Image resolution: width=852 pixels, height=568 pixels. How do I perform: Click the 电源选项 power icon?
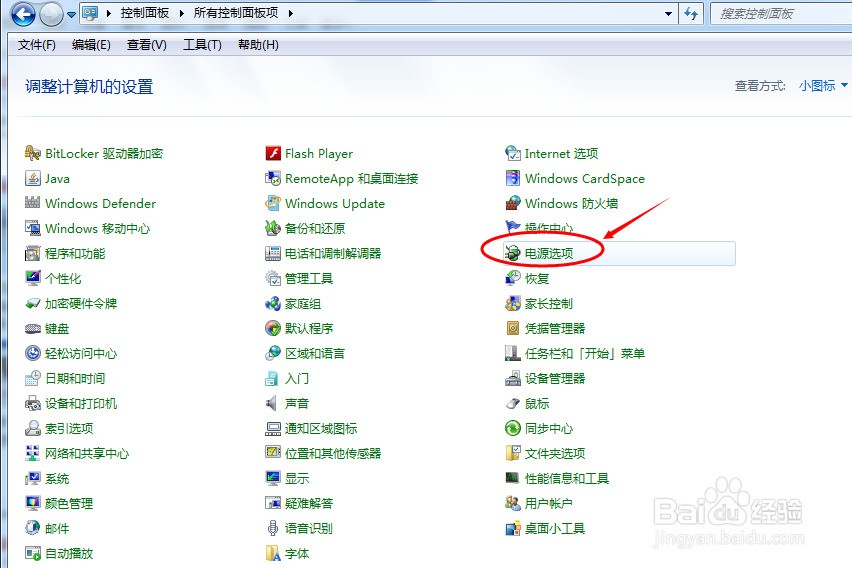point(513,253)
